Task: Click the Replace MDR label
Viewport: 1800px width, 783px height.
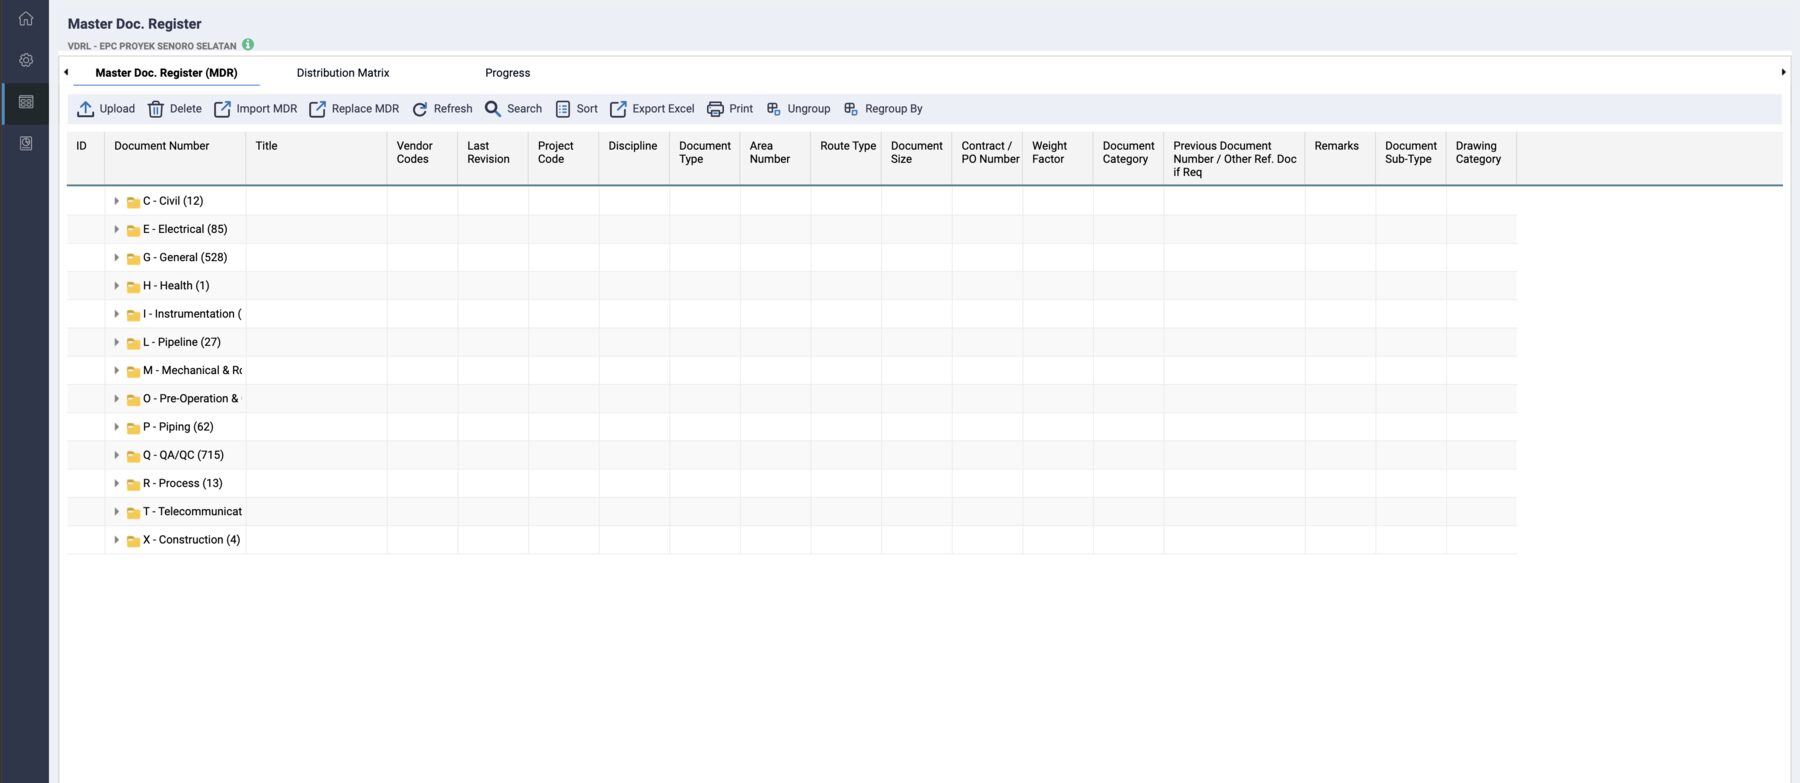Action: (x=365, y=109)
